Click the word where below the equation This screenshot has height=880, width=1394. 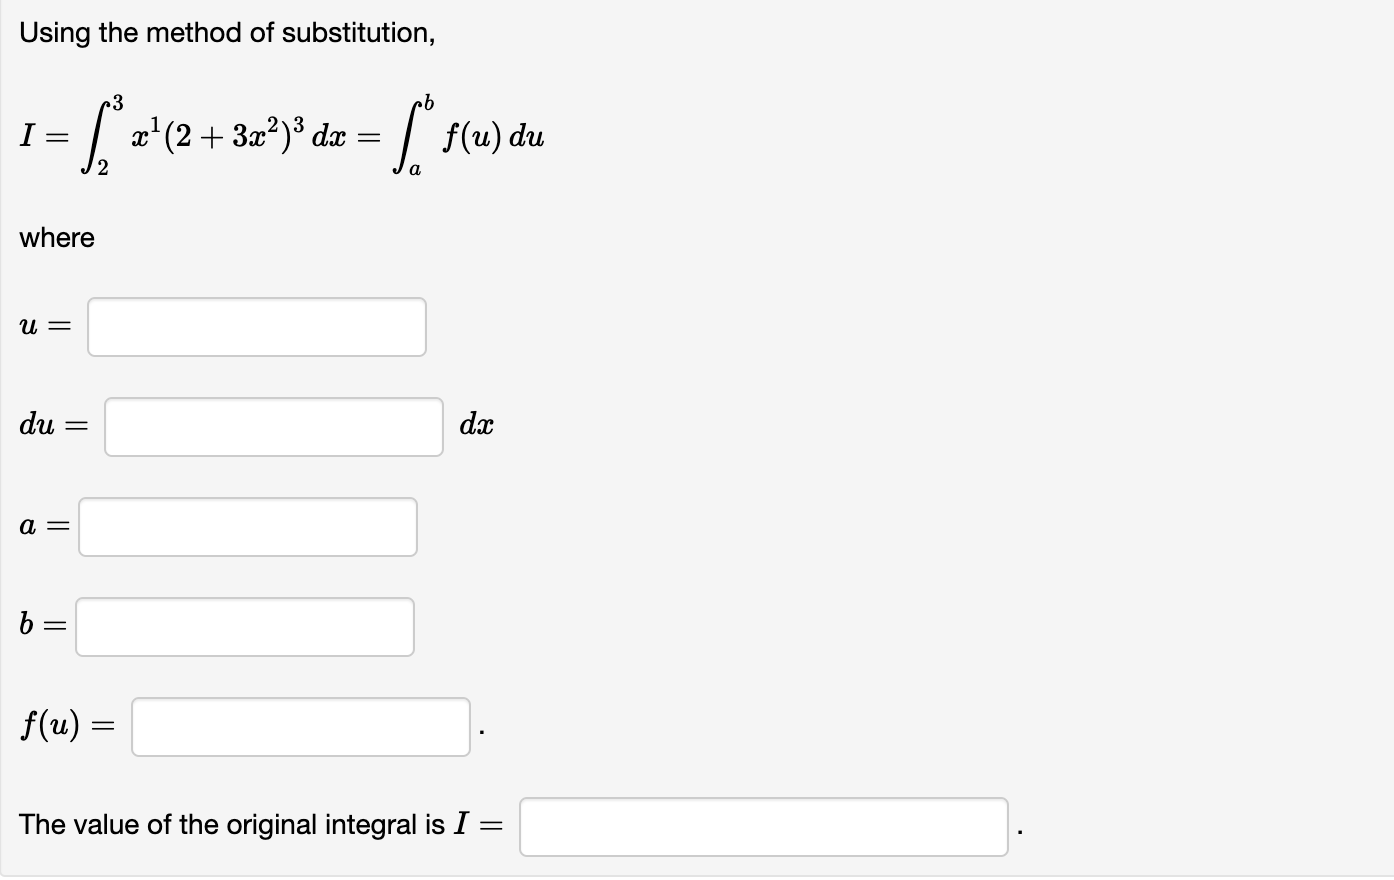click(x=56, y=238)
